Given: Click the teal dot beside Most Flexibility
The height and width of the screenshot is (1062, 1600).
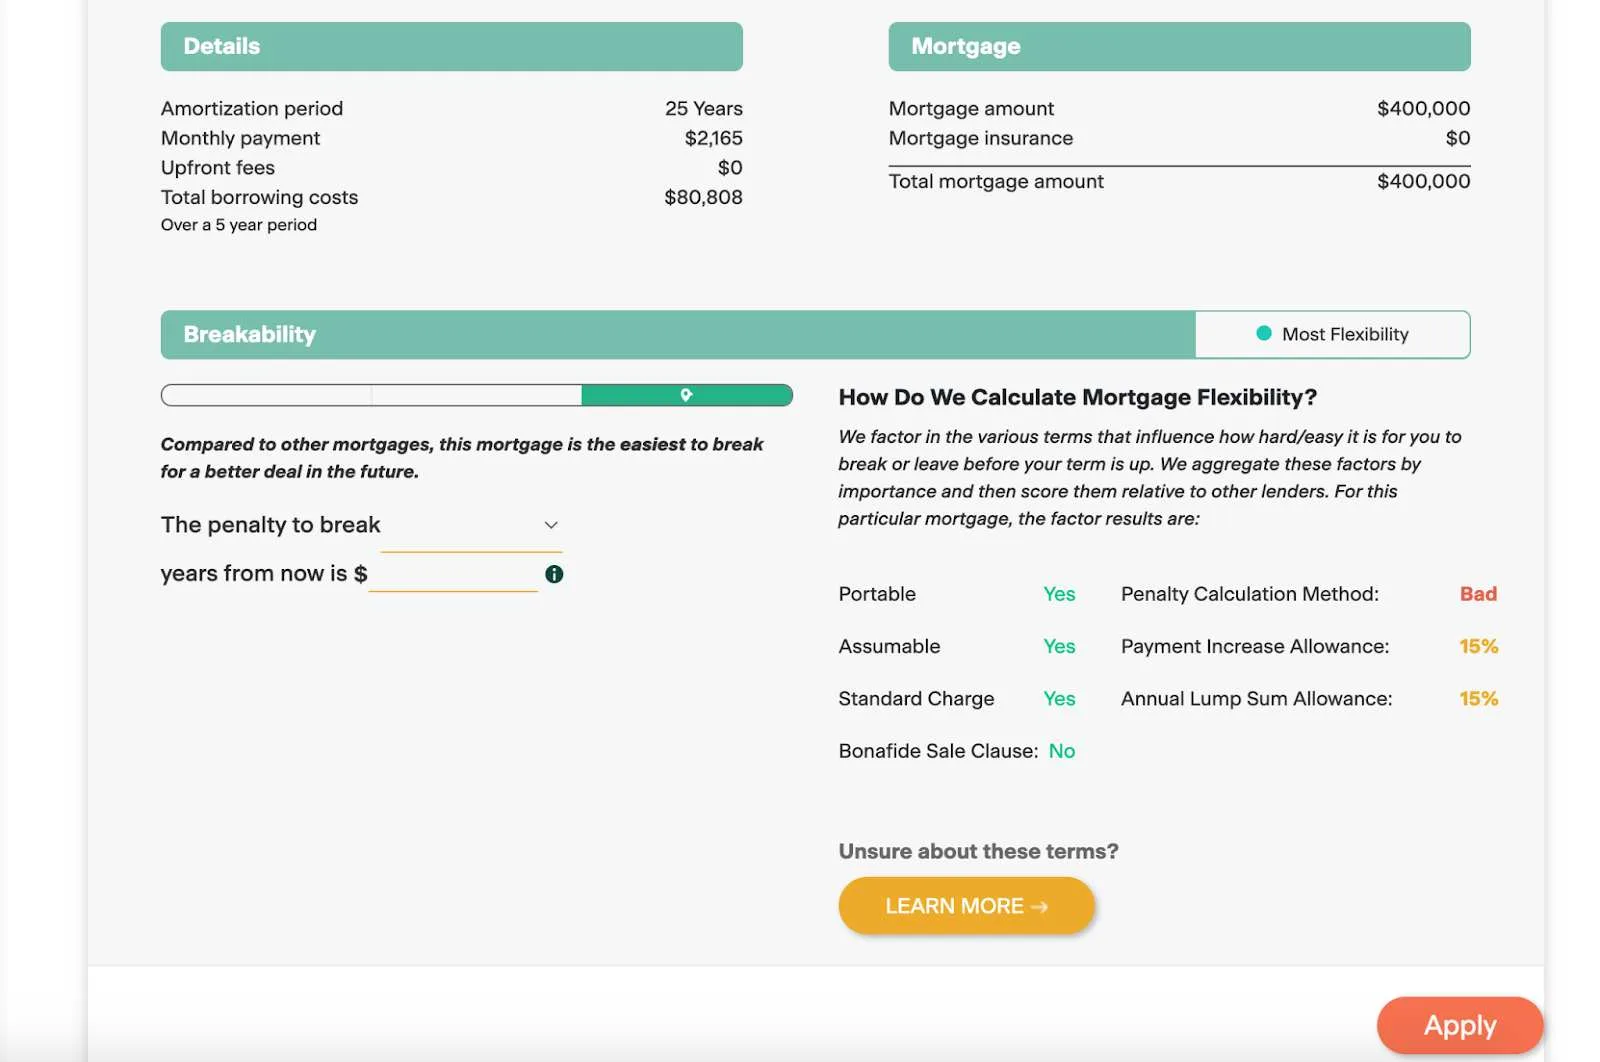Looking at the screenshot, I should [x=1264, y=334].
